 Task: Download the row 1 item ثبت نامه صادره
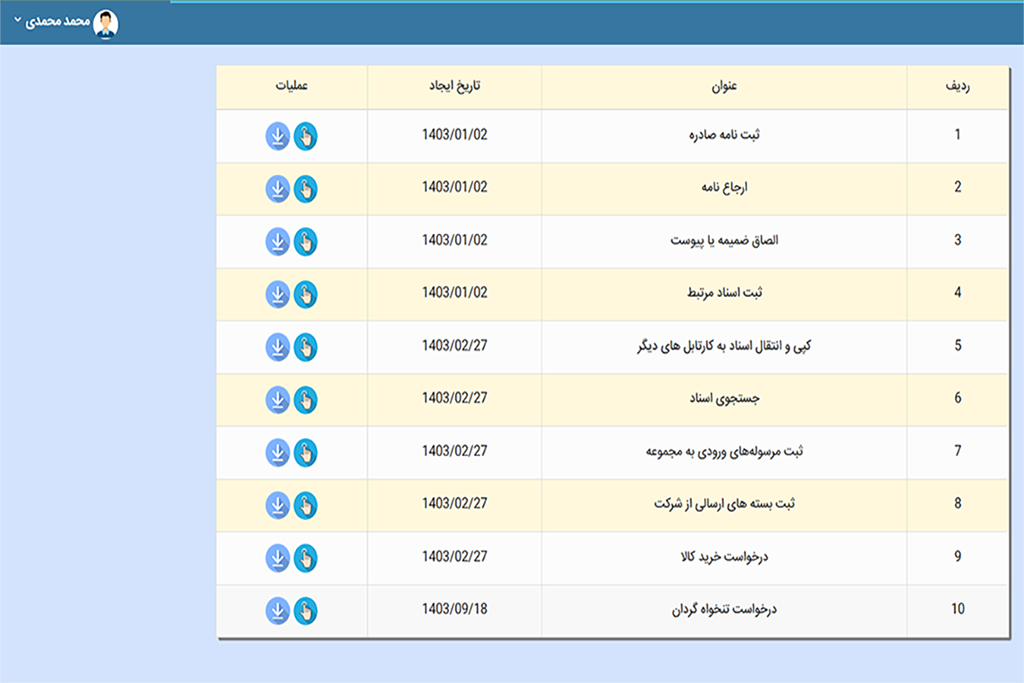pos(277,136)
